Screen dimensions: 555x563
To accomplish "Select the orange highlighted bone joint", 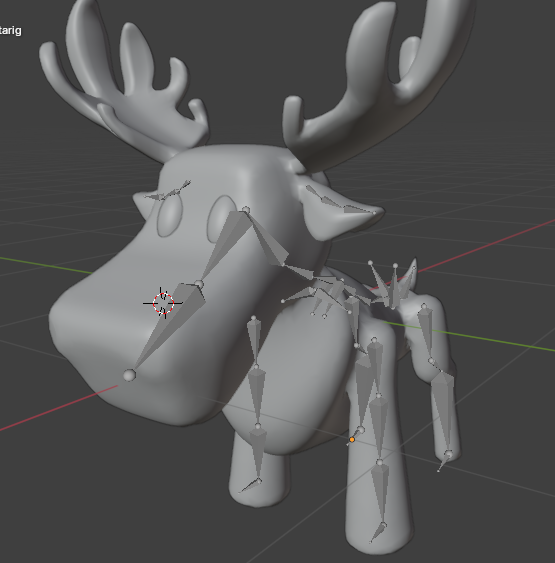I will [352, 439].
